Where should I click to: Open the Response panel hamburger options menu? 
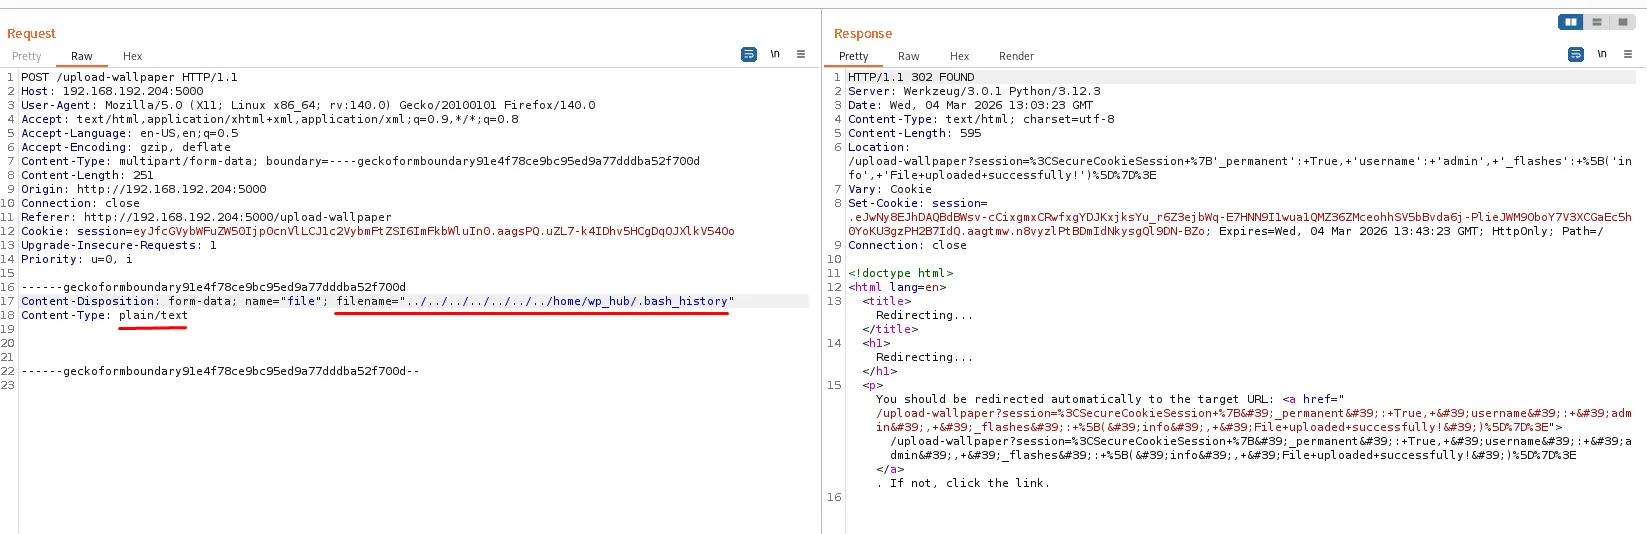click(x=1628, y=54)
